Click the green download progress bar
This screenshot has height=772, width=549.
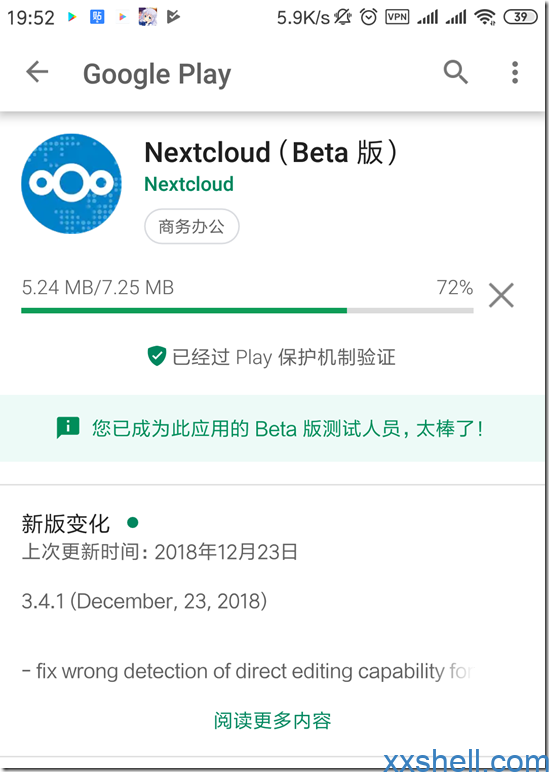247,311
